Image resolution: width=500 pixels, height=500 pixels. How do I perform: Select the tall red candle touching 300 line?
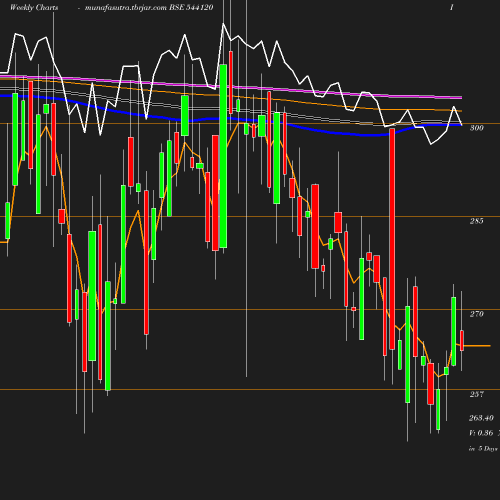tap(392, 239)
